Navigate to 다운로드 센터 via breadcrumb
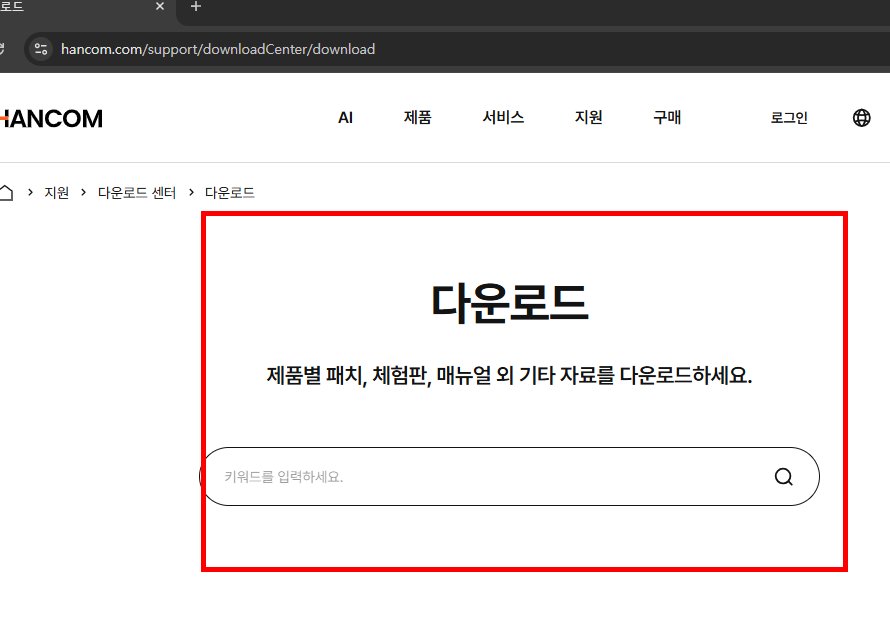890x638 pixels. (137, 192)
